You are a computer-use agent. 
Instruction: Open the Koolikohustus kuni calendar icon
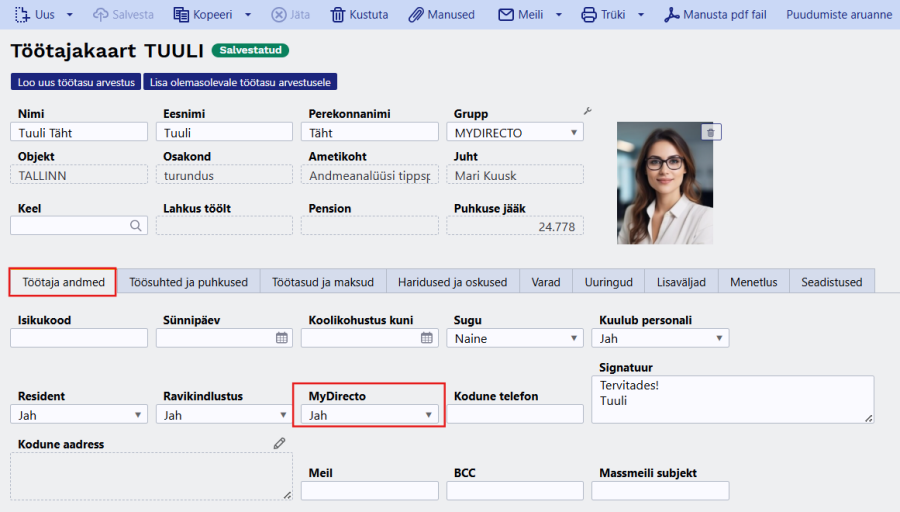(x=427, y=338)
